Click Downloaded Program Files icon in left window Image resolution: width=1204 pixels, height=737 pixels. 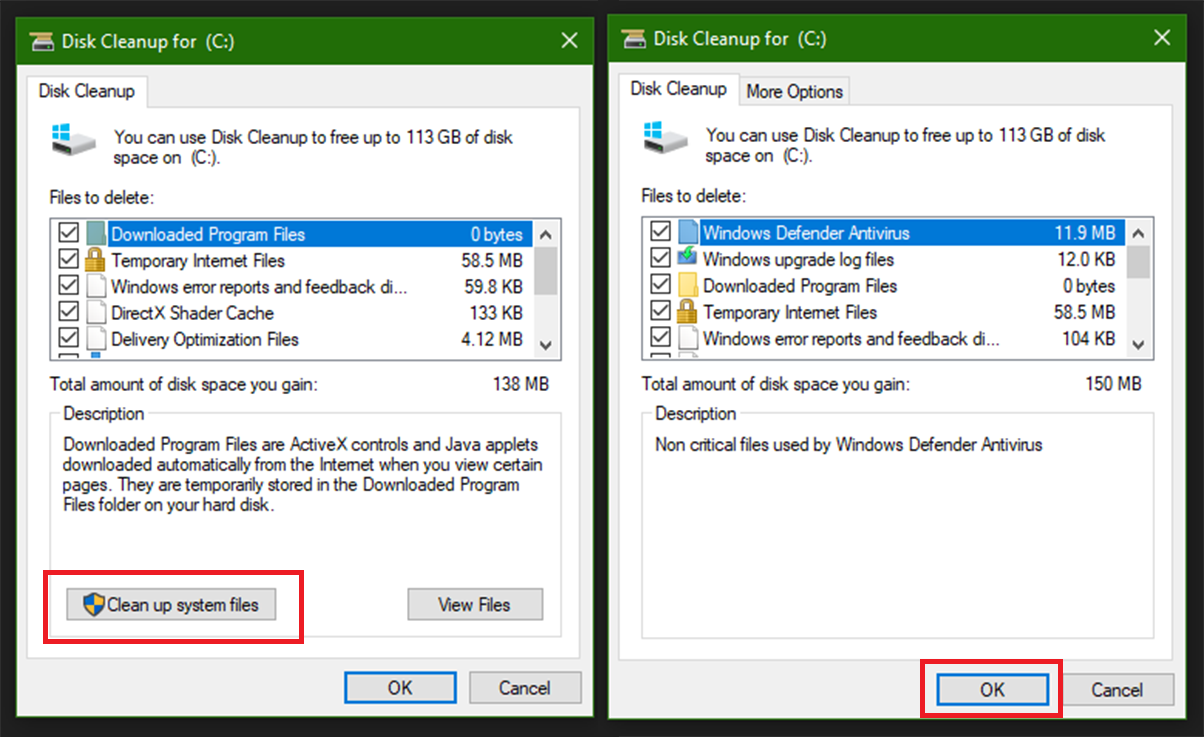coord(95,235)
